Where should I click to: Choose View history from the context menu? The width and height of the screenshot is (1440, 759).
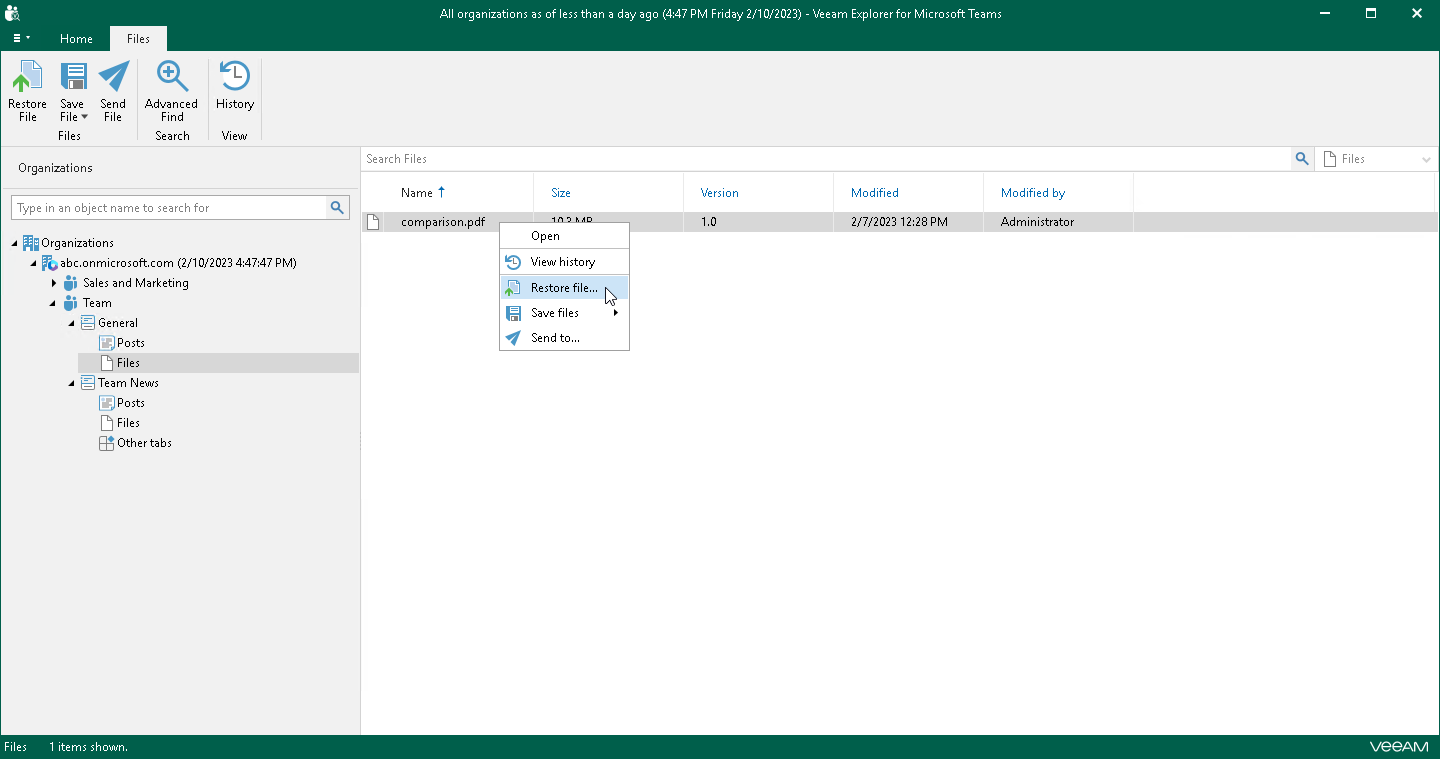(x=564, y=262)
